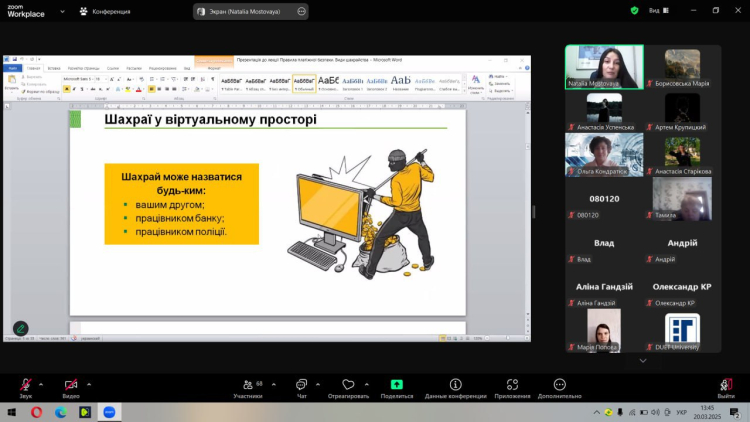750x422 pixels.
Task: Open the Приложения apps icon
Action: [x=512, y=386]
